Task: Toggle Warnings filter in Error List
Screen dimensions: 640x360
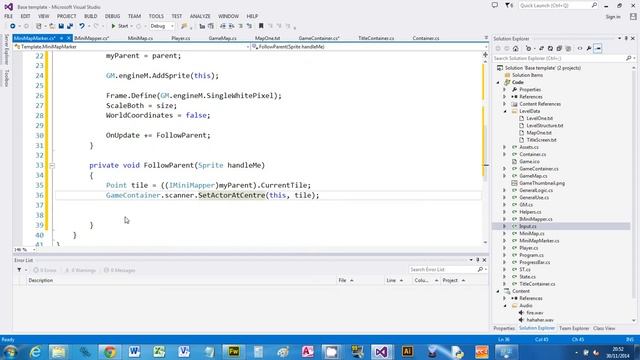Action: pyautogui.click(x=80, y=270)
